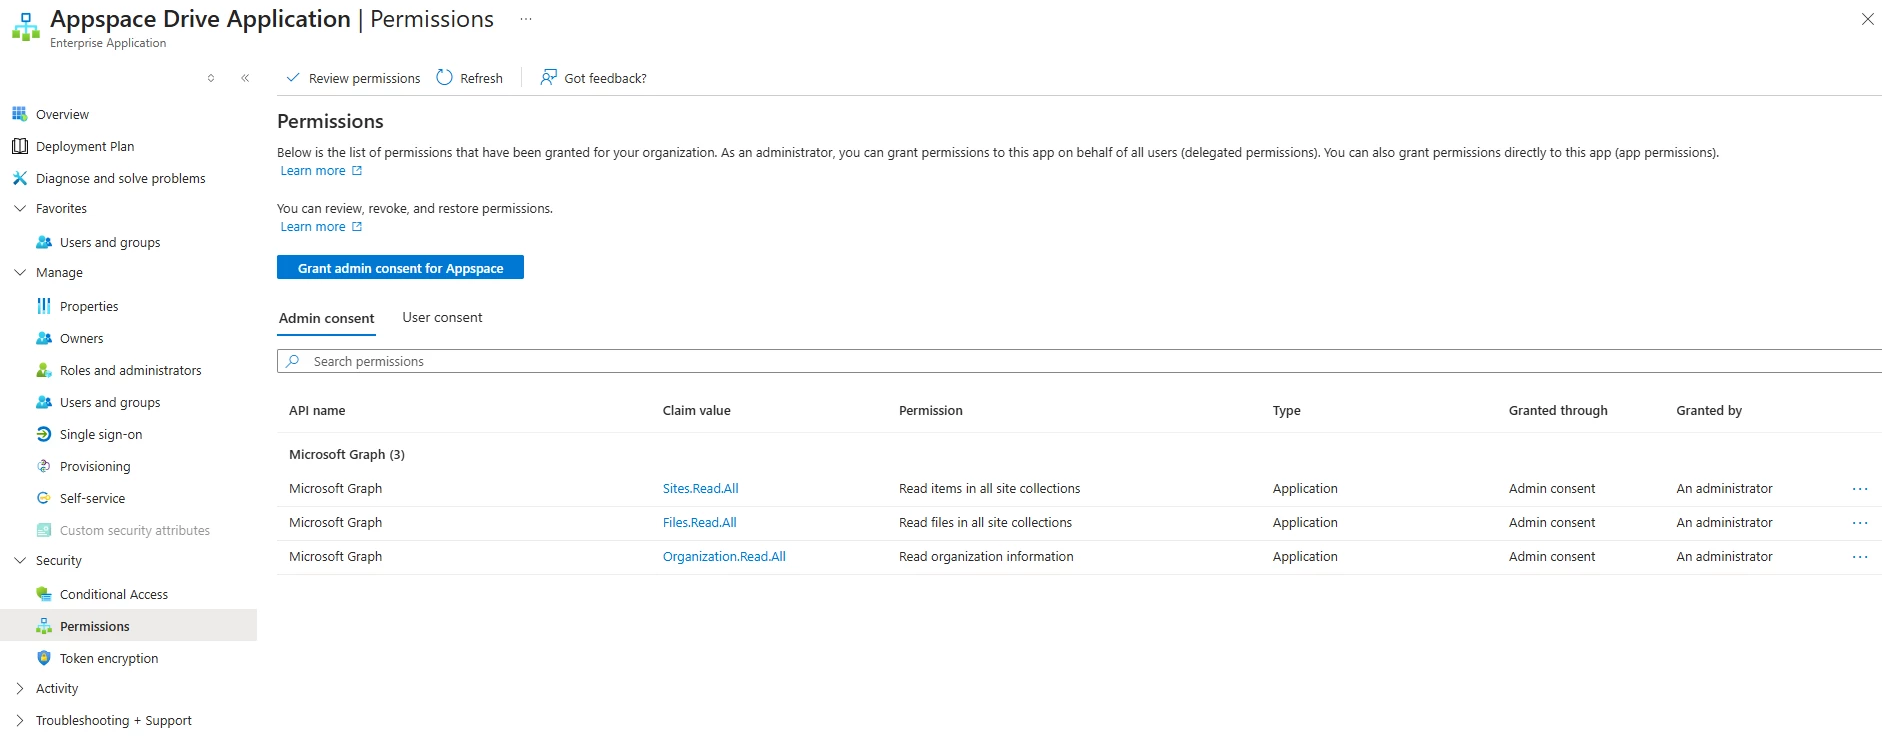
Task: Open the header ellipsis menu beside Permissions
Action: pyautogui.click(x=526, y=19)
